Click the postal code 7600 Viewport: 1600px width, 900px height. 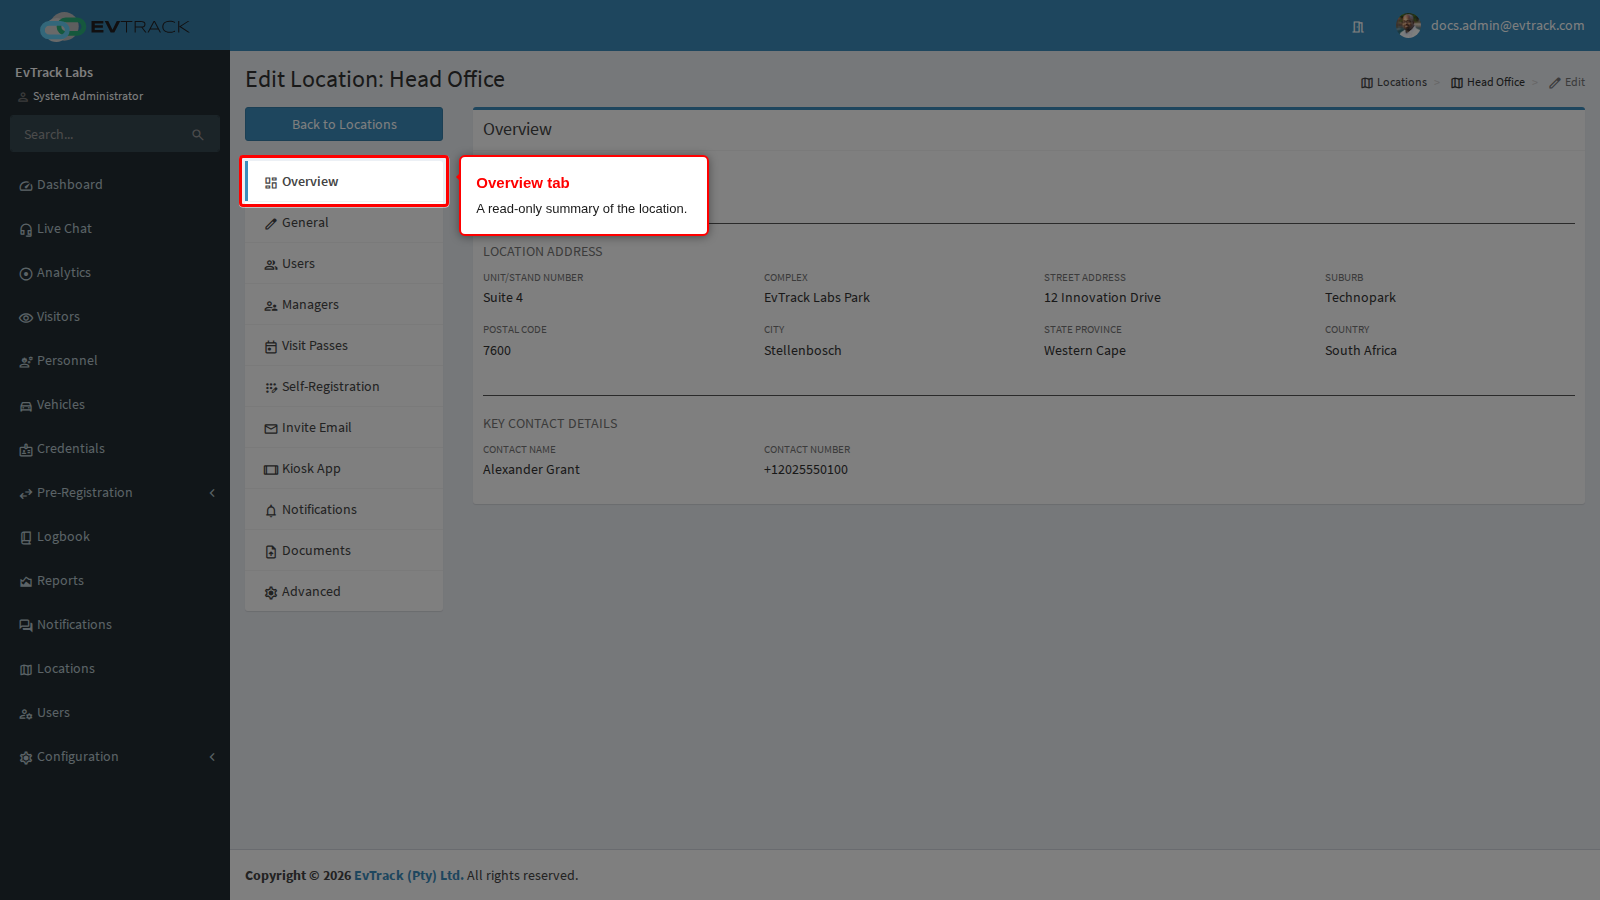497,351
